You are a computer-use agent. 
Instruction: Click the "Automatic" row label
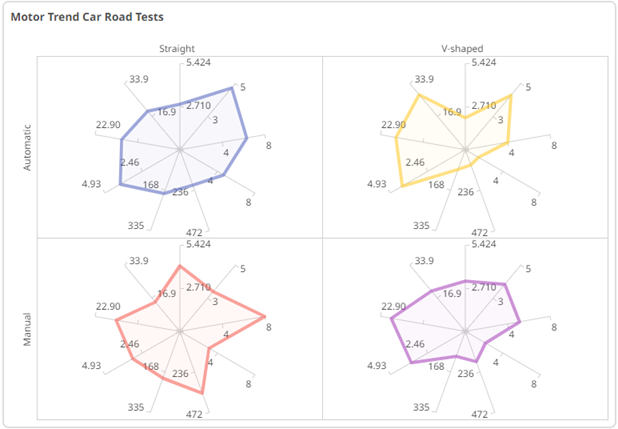(x=27, y=147)
